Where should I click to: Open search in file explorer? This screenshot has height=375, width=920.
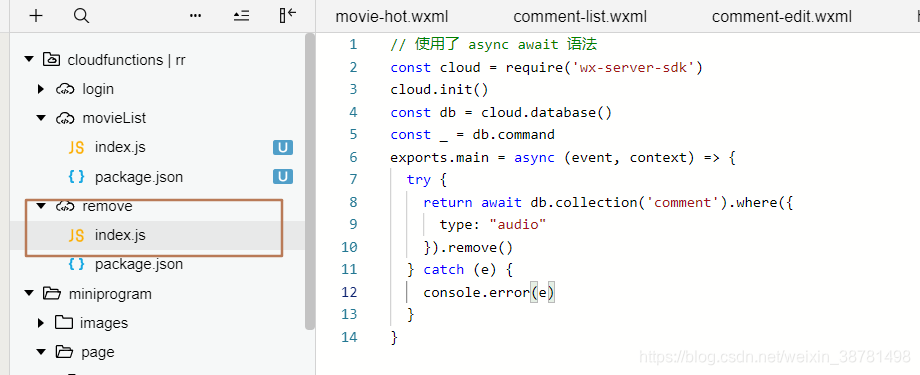pyautogui.click(x=82, y=16)
